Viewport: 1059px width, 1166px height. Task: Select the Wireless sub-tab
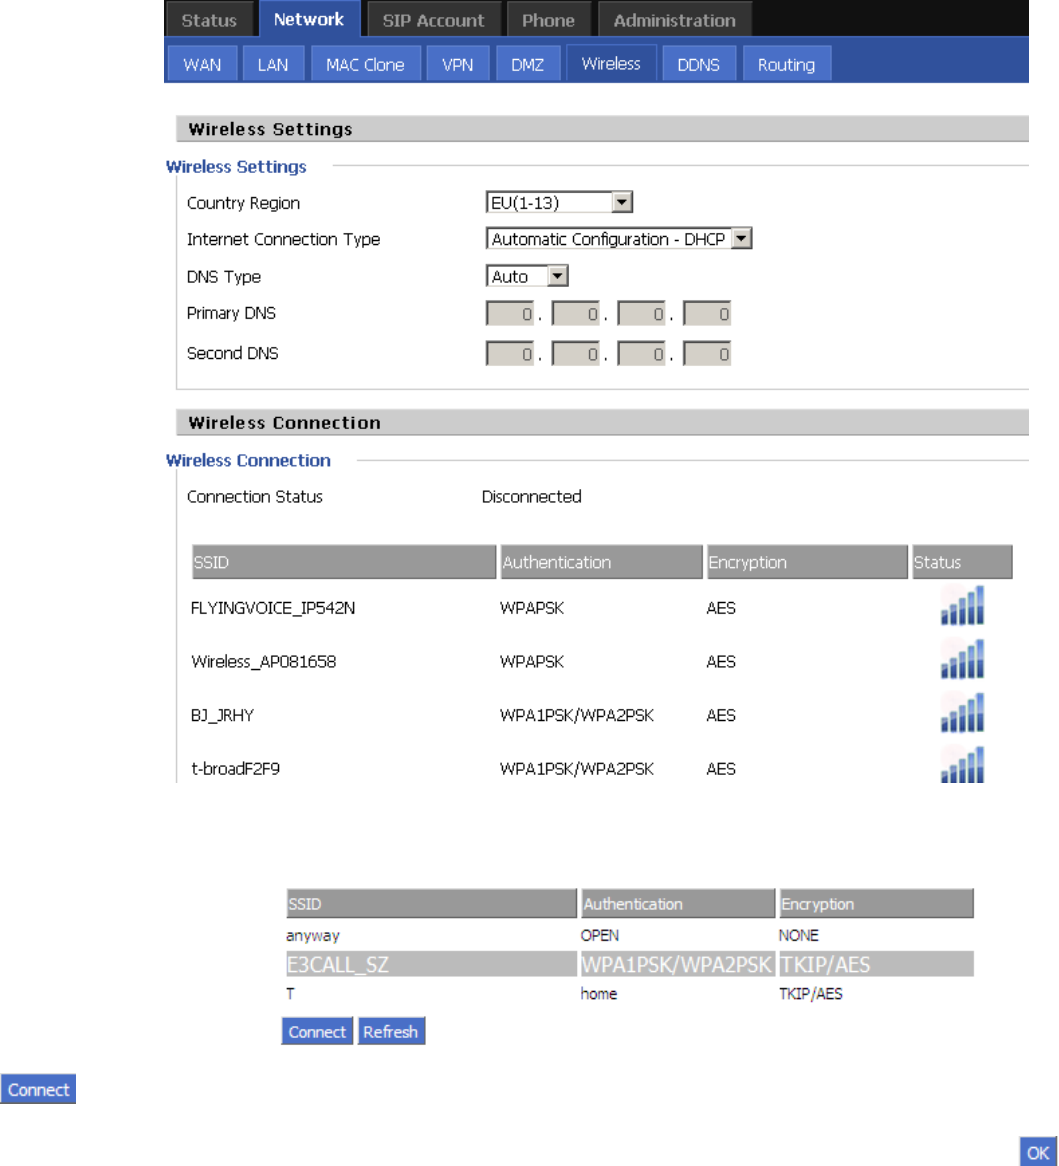[x=611, y=64]
